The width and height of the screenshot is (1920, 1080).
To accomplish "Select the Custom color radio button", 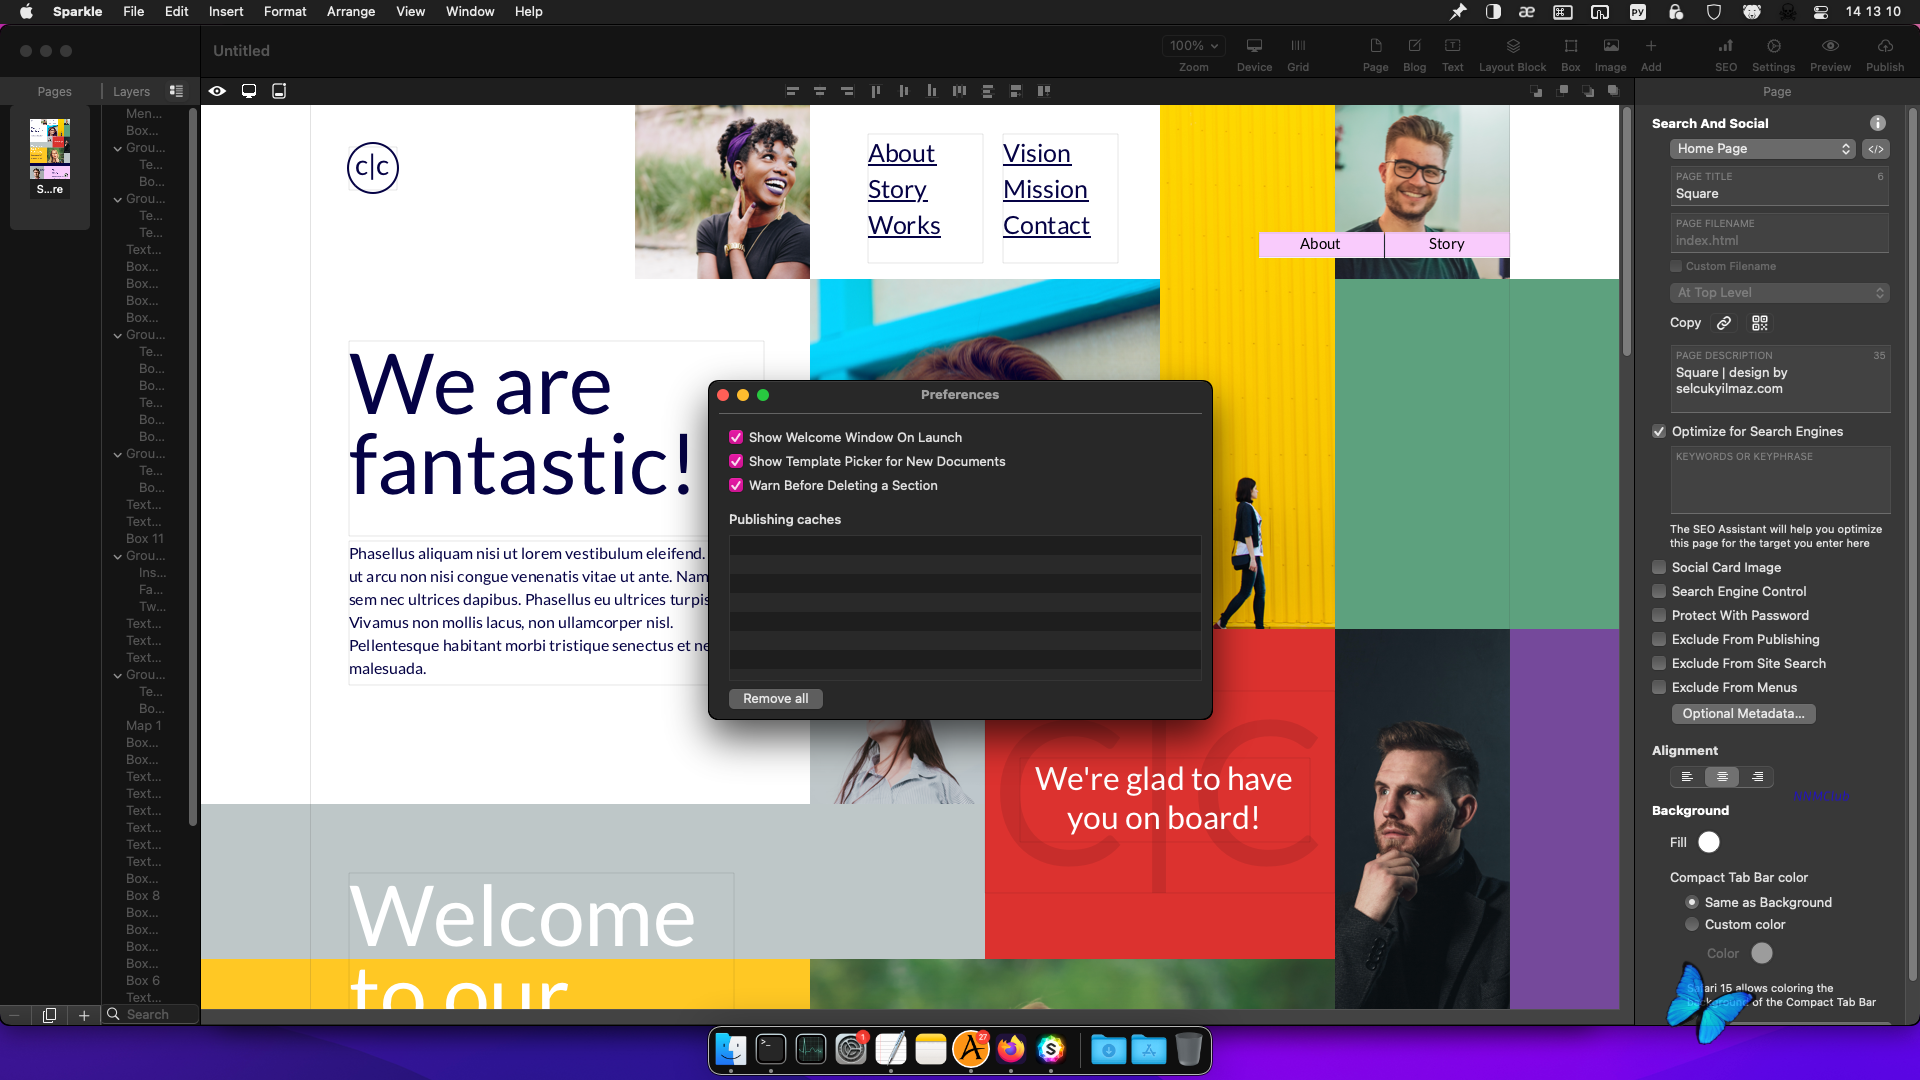I will click(x=1692, y=924).
